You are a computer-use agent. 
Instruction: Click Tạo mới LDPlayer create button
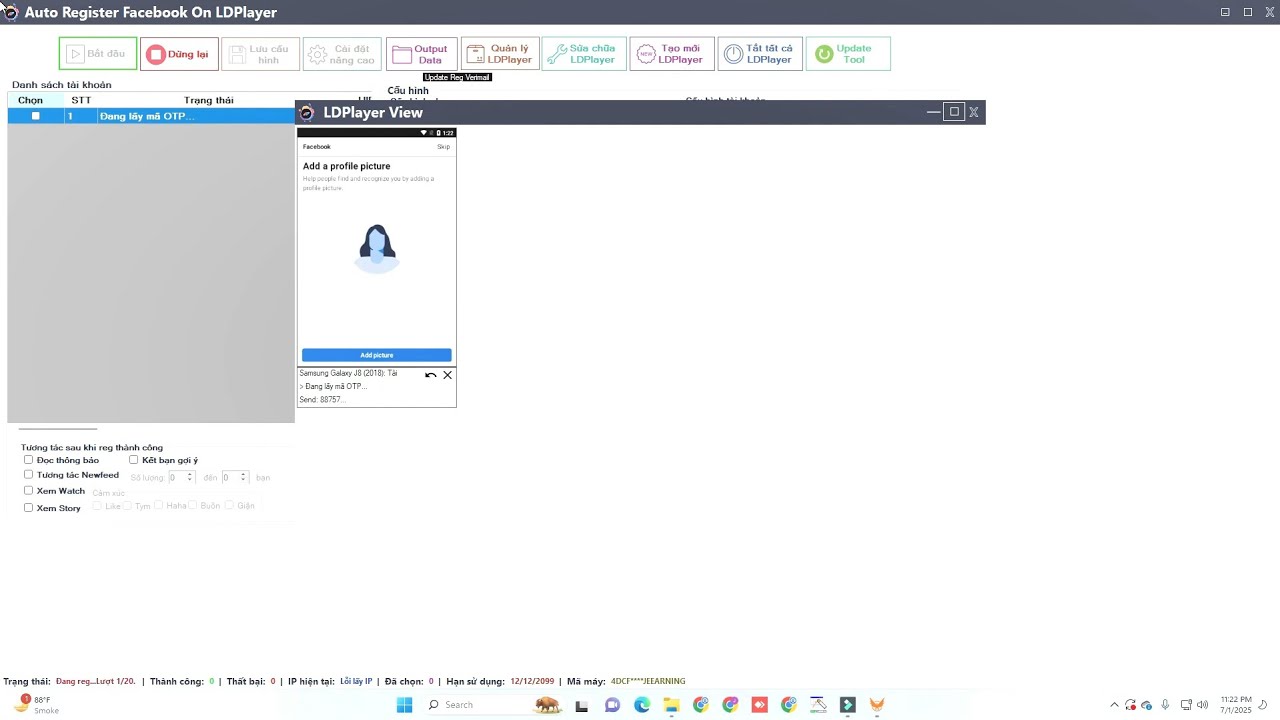coord(672,54)
